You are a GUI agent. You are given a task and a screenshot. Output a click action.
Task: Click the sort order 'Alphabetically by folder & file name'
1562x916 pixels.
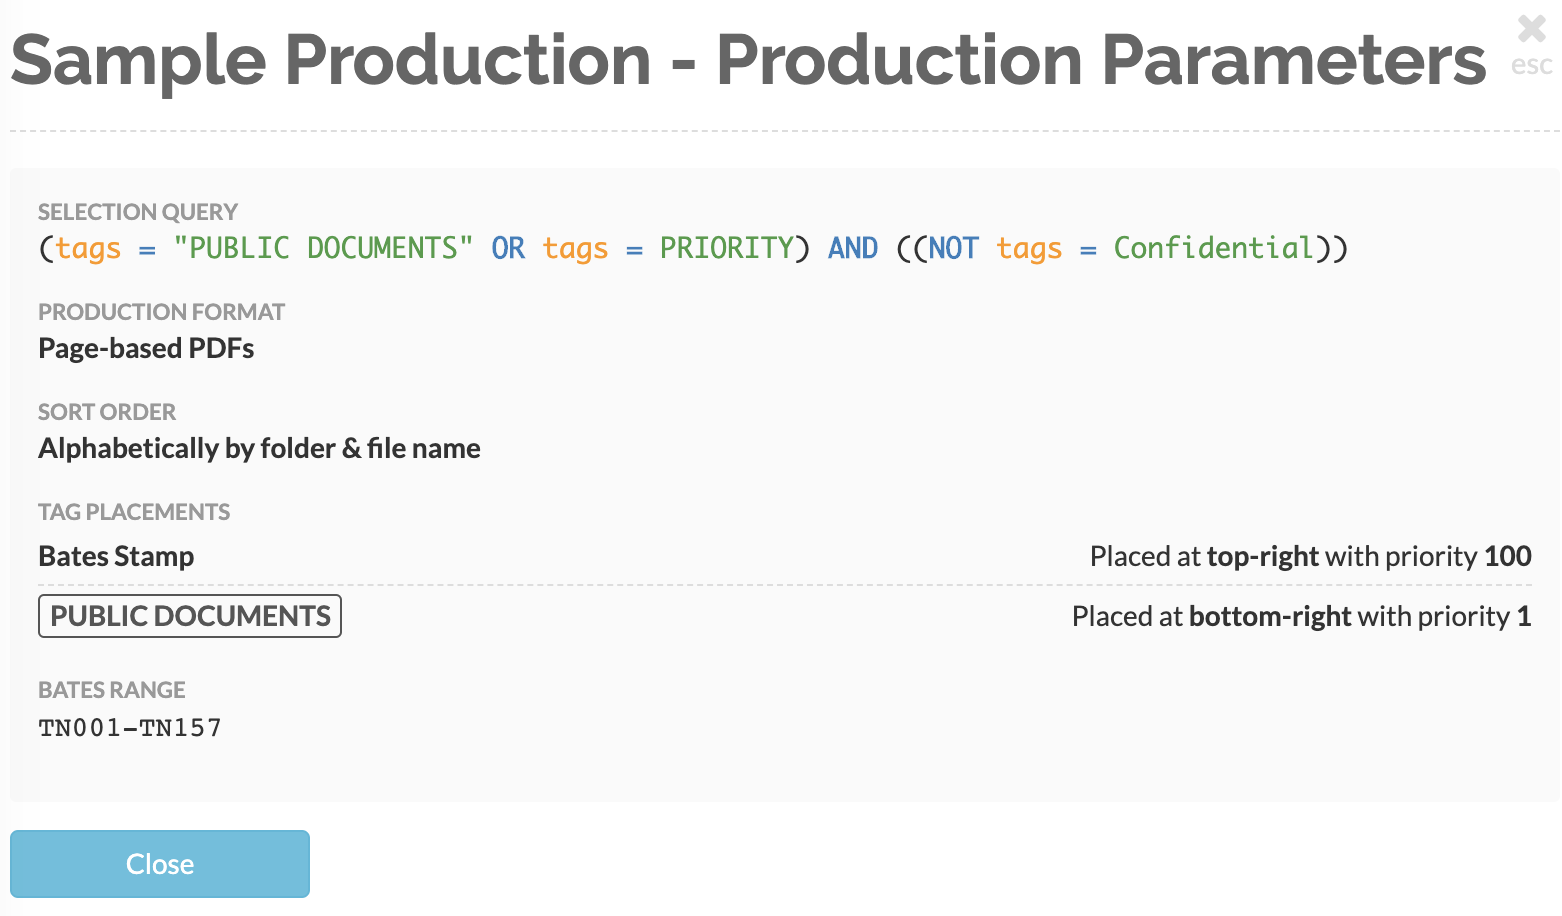pyautogui.click(x=259, y=448)
